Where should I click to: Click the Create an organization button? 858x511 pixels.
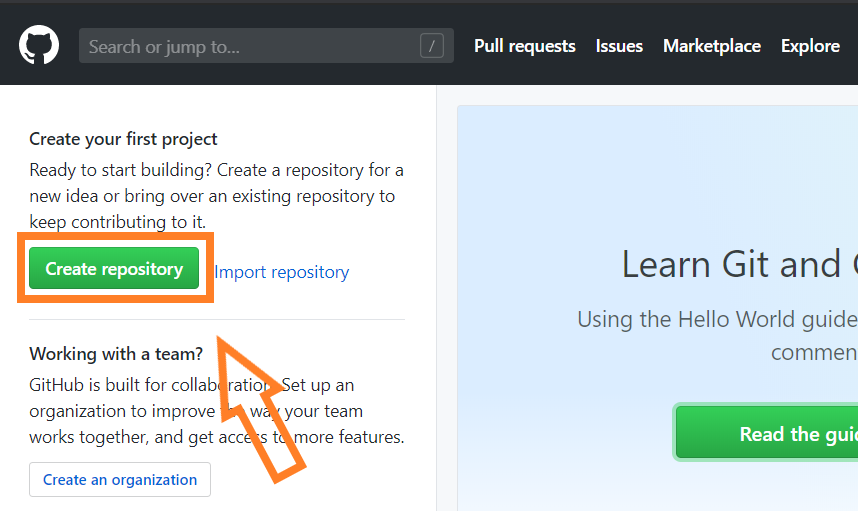(x=120, y=480)
